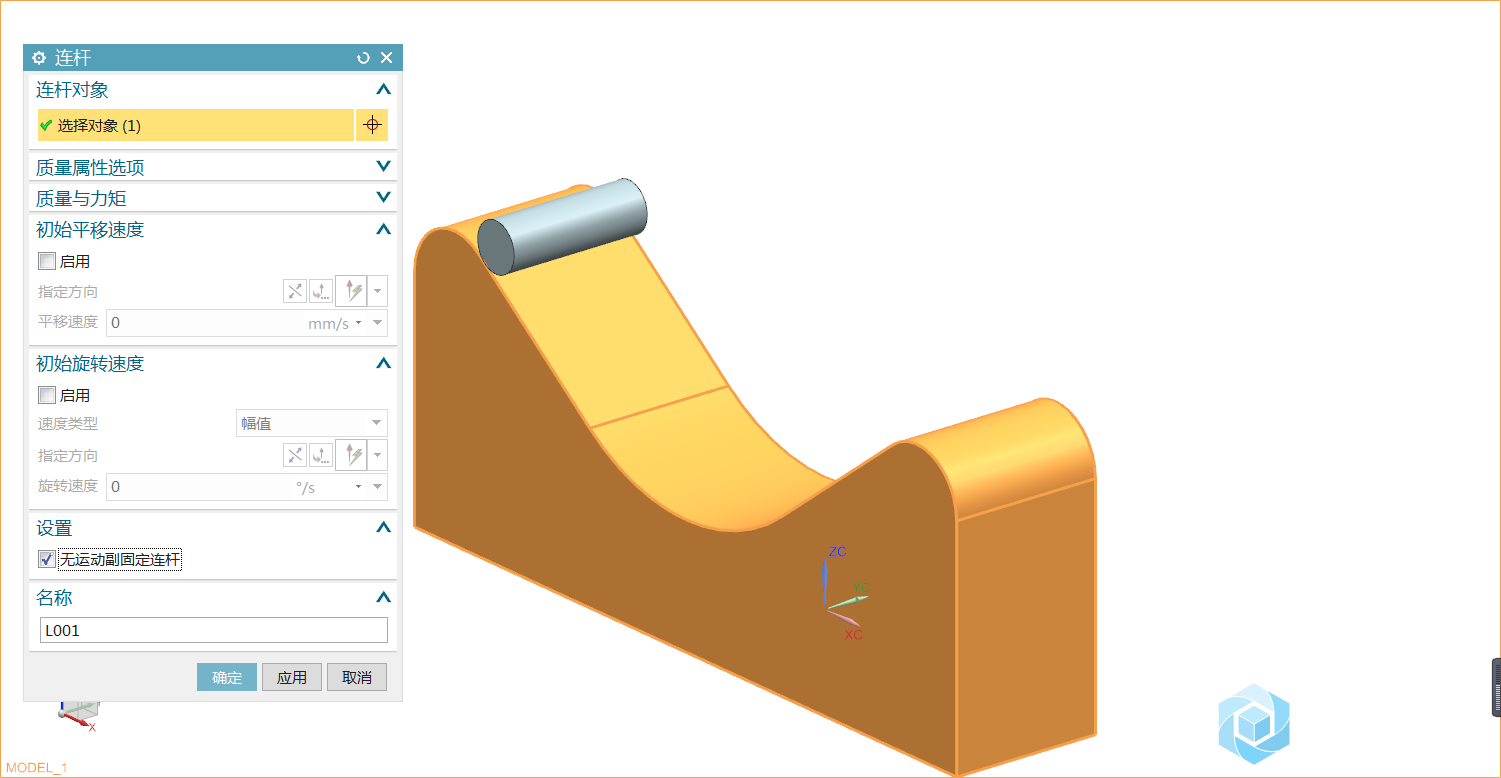Collapse the 初始平移速度 section
The width and height of the screenshot is (1501, 778).
pyautogui.click(x=383, y=229)
